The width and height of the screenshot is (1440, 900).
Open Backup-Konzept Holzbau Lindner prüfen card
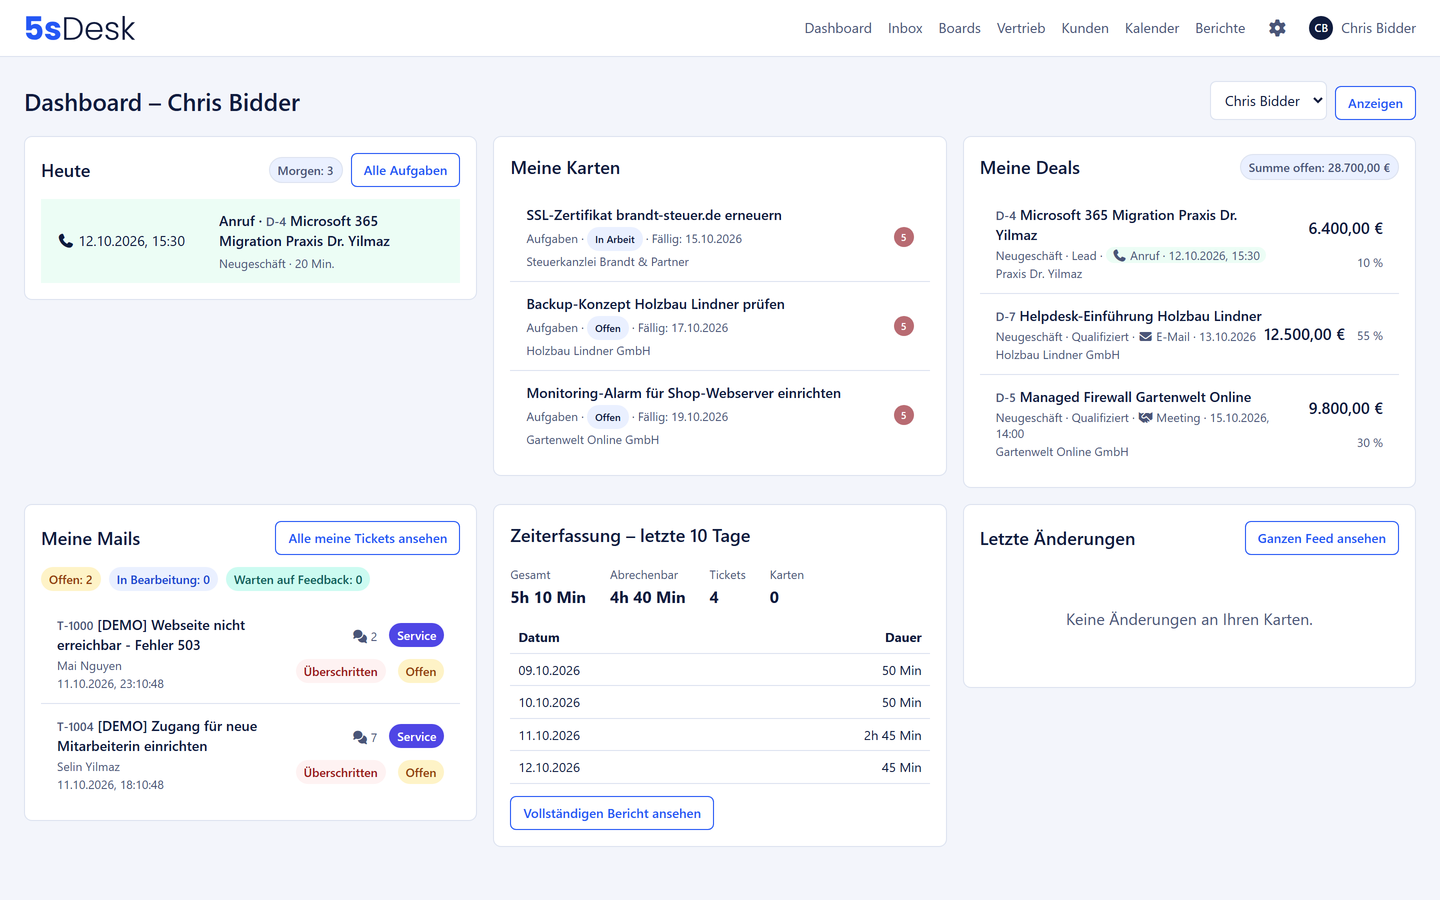(x=655, y=304)
